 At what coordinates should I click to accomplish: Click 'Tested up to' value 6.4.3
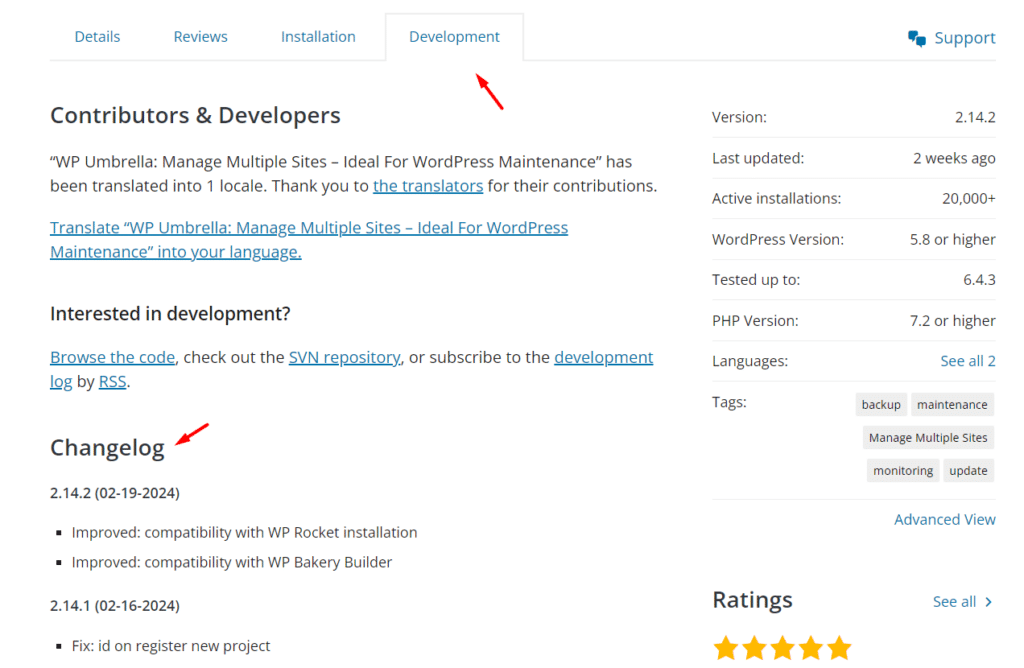tap(980, 280)
